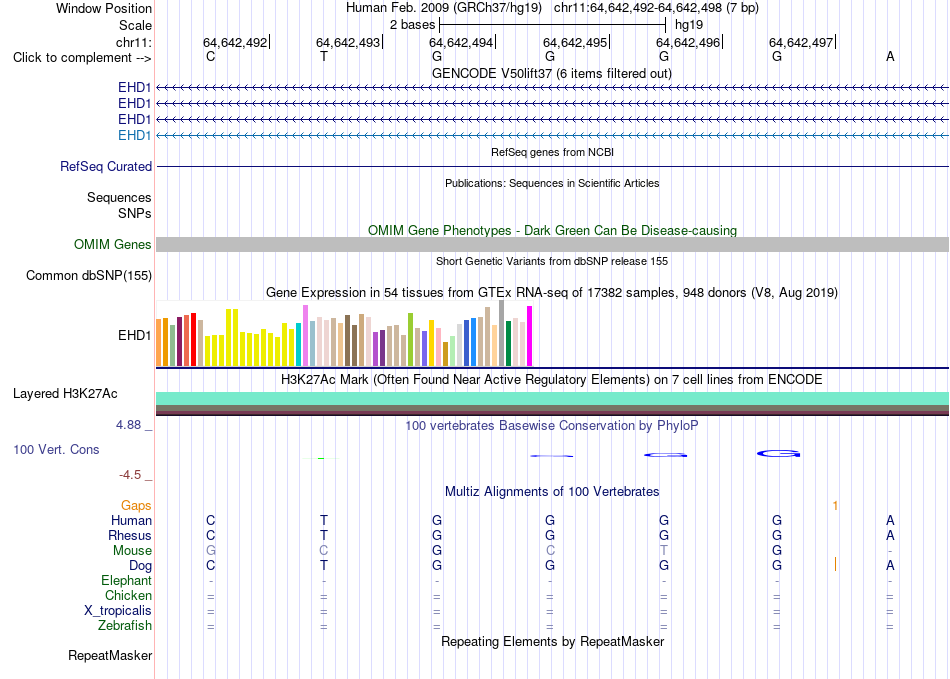Open the RepeatMasker track label
Image resolution: width=950 pixels, height=679 pixels.
coord(110,655)
